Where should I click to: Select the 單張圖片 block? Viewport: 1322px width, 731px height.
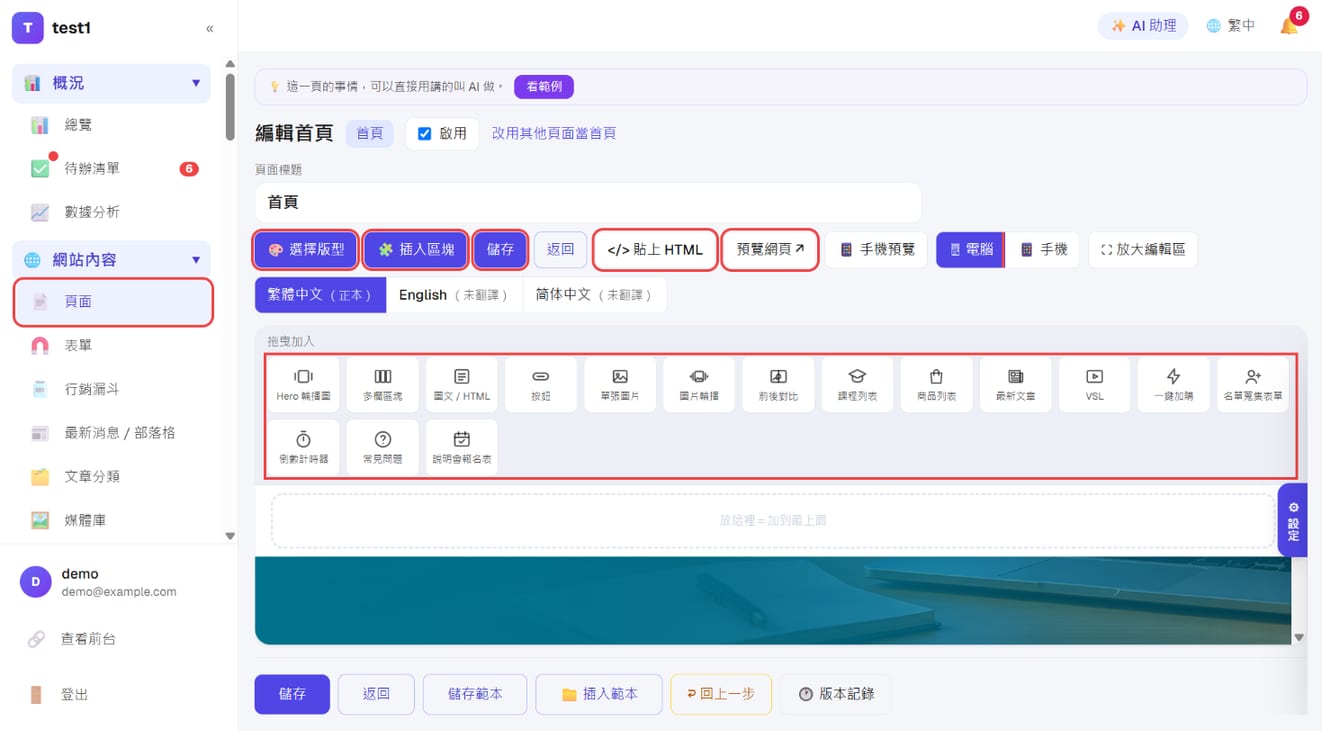[620, 385]
